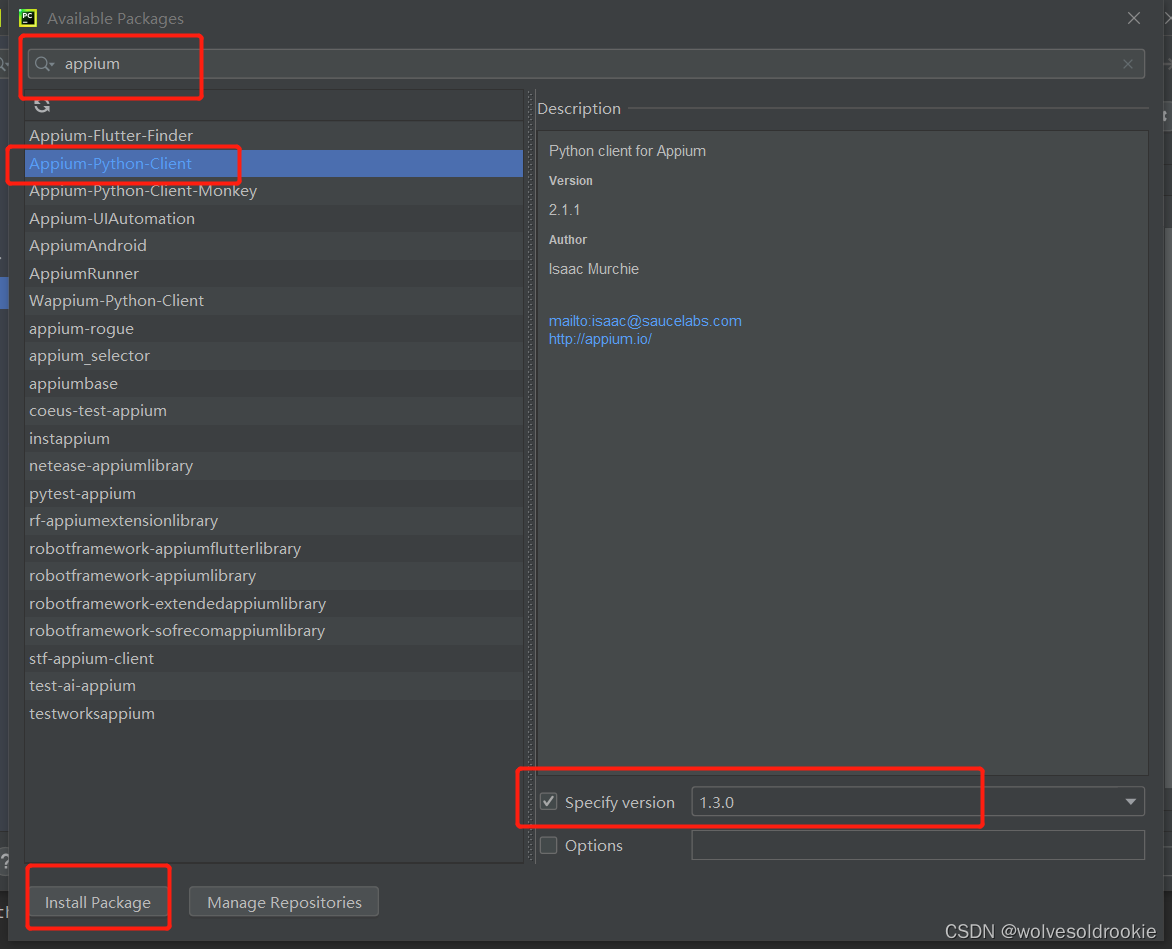
Task: Select the highlighted Appium-Python-Client row
Action: click(x=274, y=164)
